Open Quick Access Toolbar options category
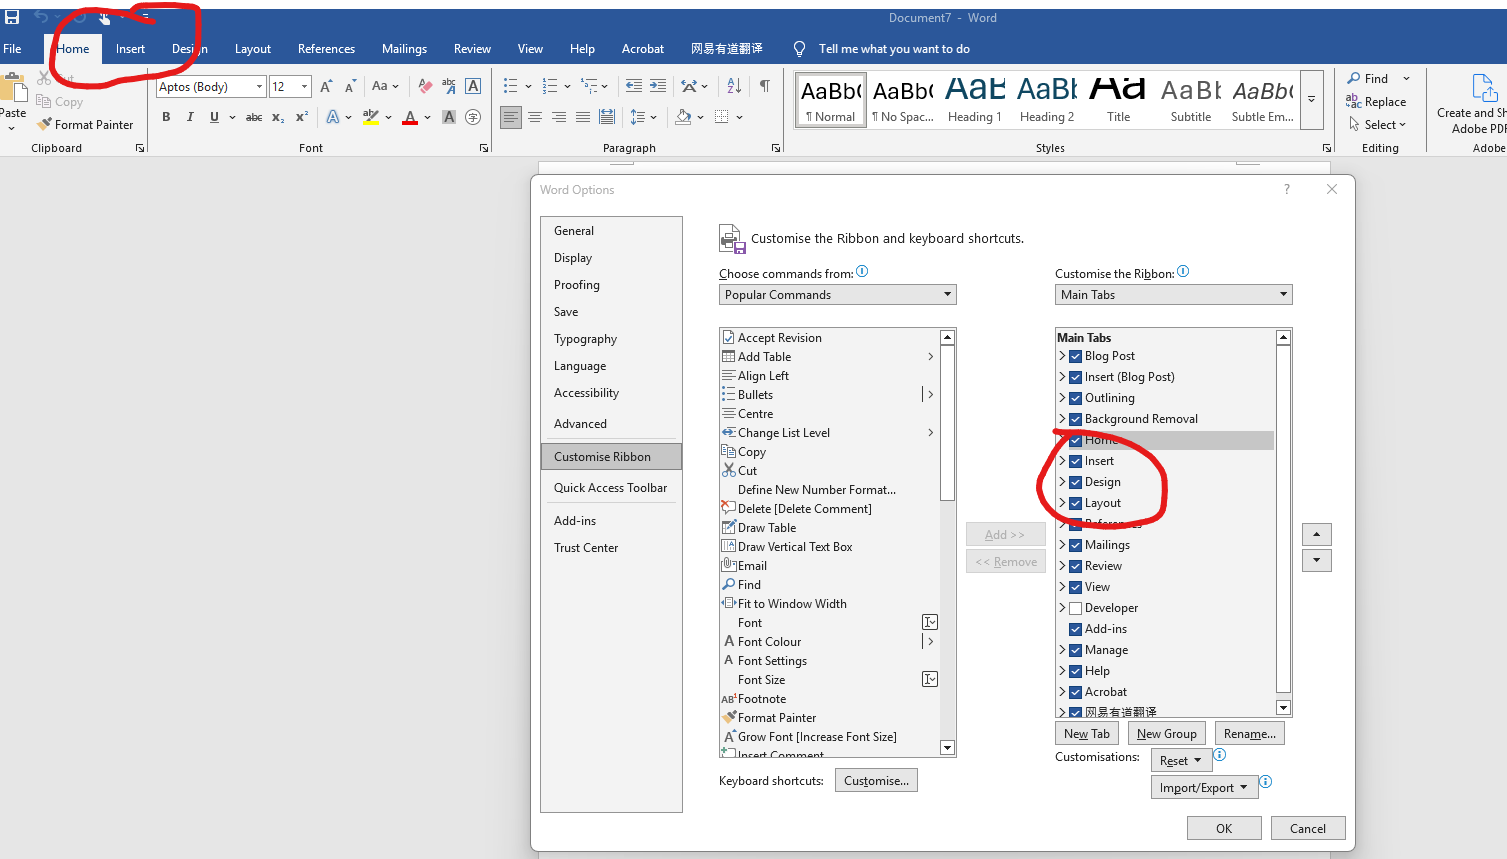 coord(611,488)
